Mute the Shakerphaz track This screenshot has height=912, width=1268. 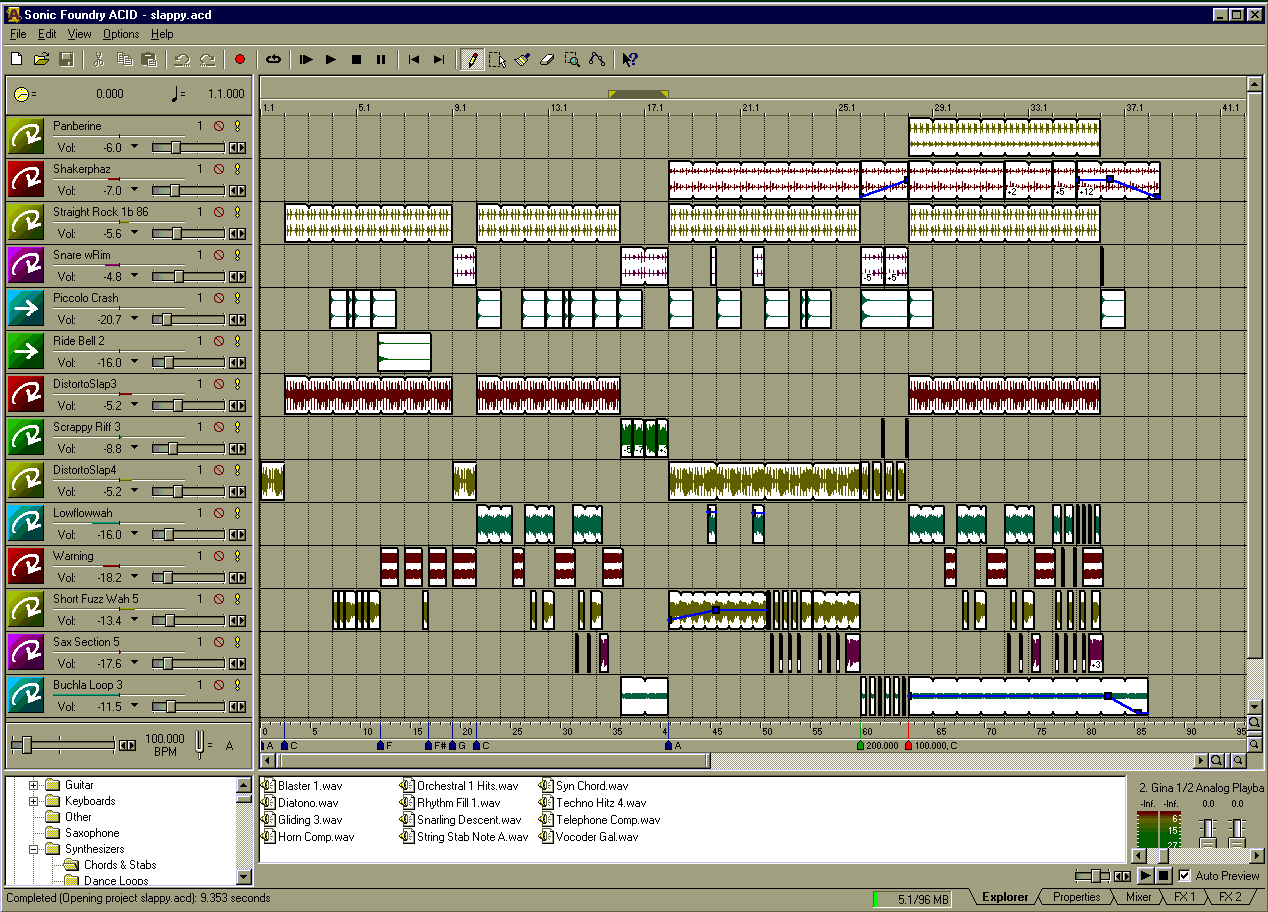click(x=219, y=169)
